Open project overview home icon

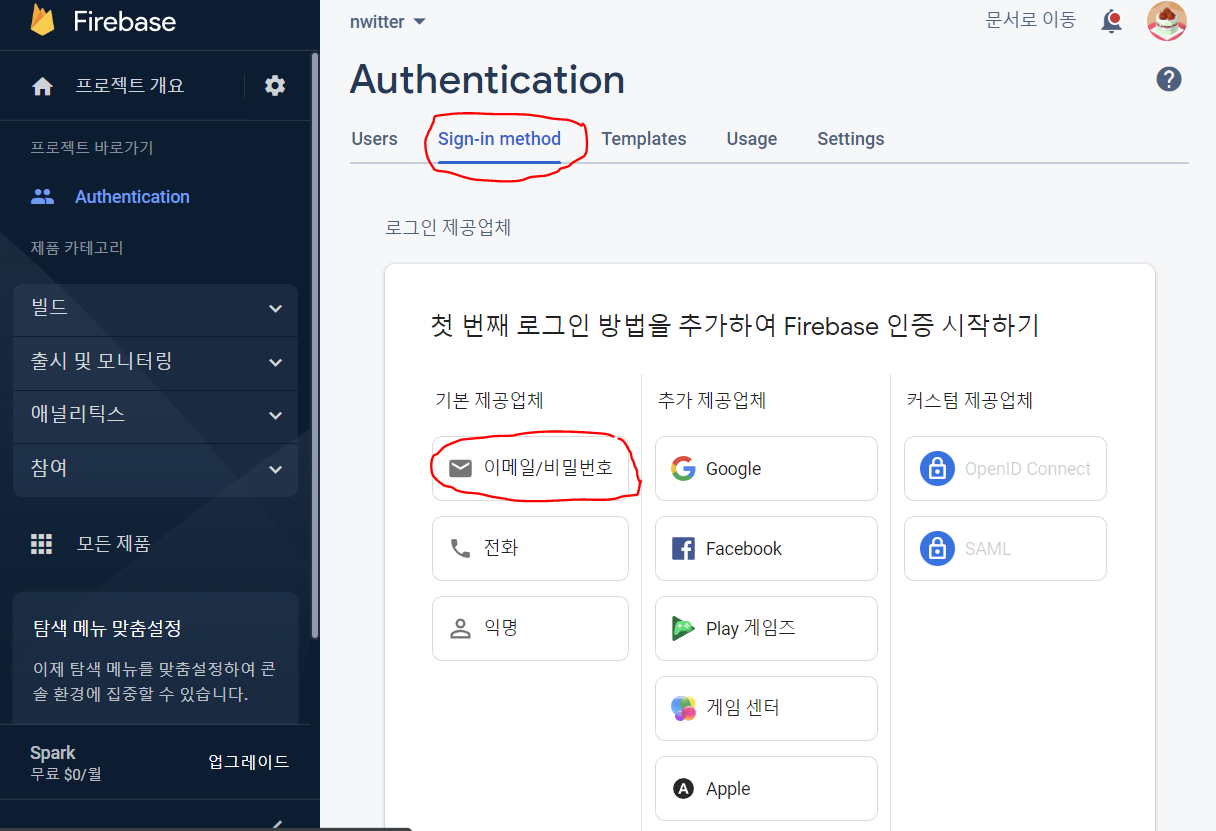[x=42, y=86]
